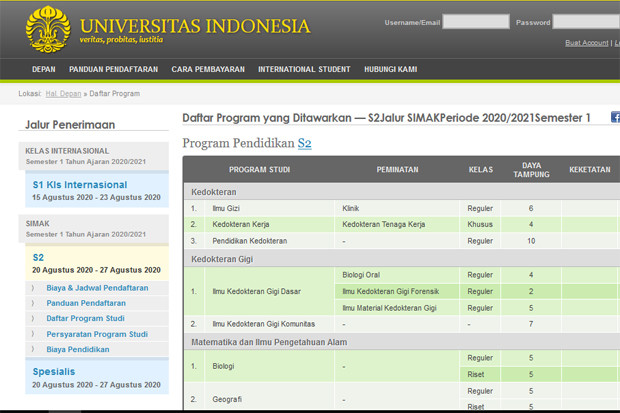The height and width of the screenshot is (413, 620).
Task: Click the Ilmu Material Kedokteran Gigi cell
Action: coord(397,308)
